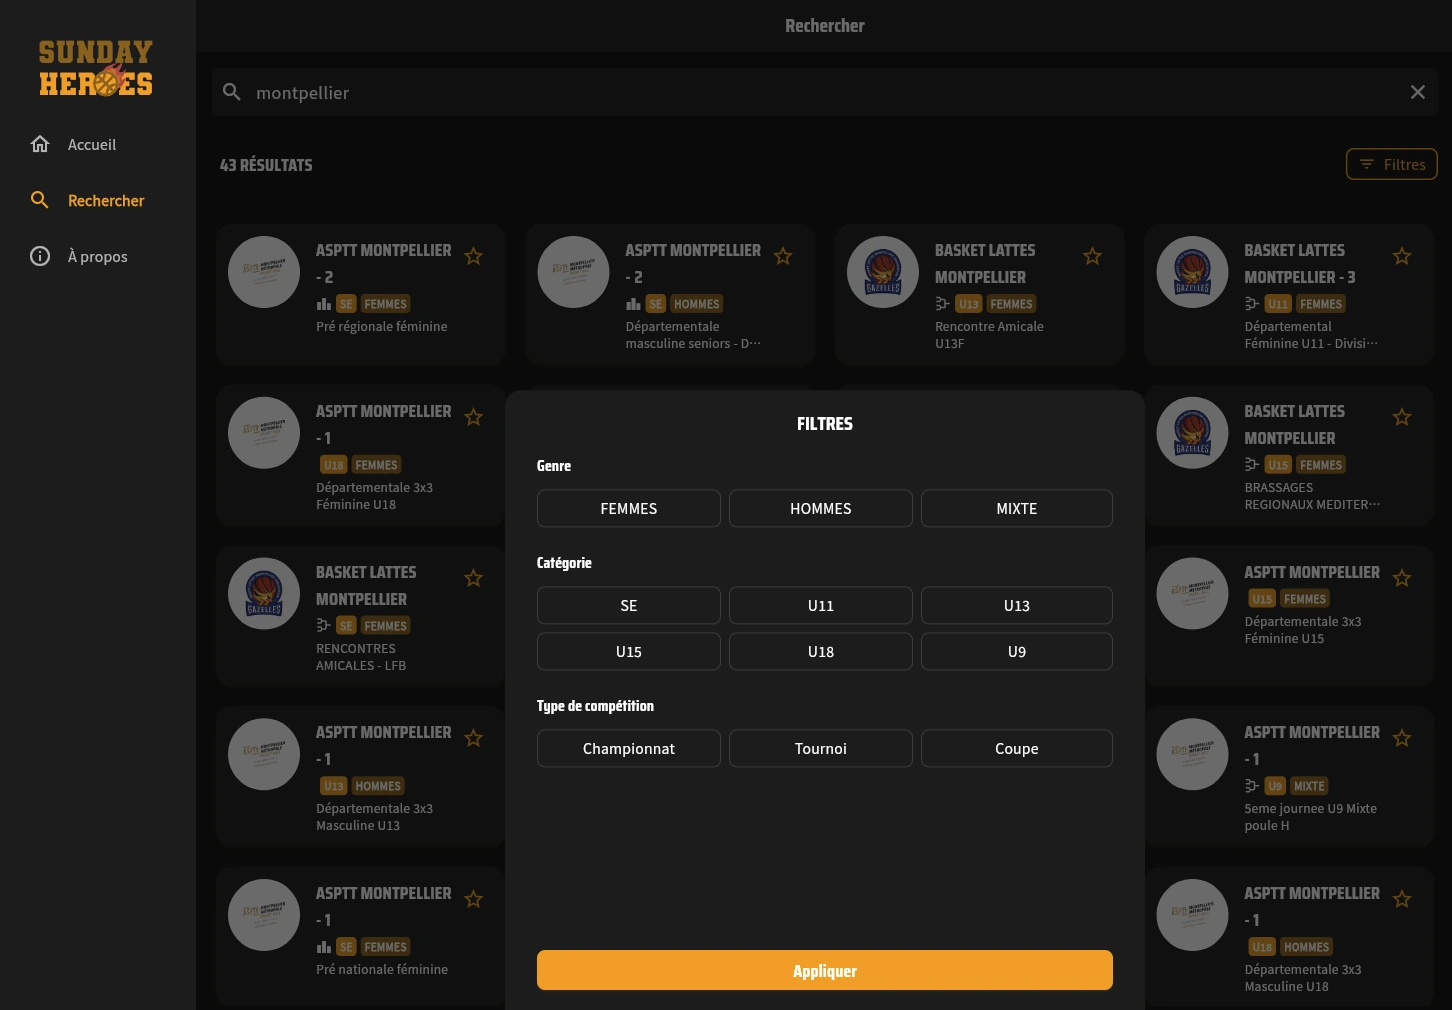Favorite ASPTT Montpellier Pré nationale féminine
The height and width of the screenshot is (1010, 1452).
coord(474,899)
